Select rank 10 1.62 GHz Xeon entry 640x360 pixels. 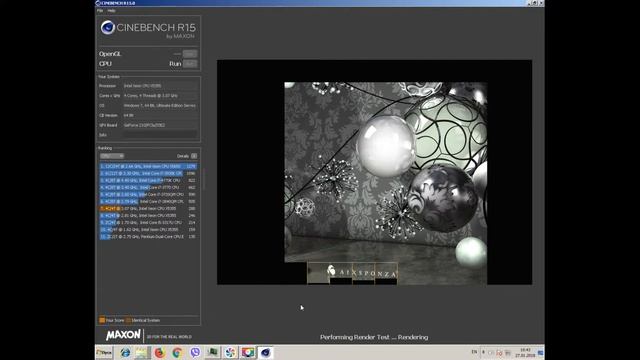[x=148, y=229]
